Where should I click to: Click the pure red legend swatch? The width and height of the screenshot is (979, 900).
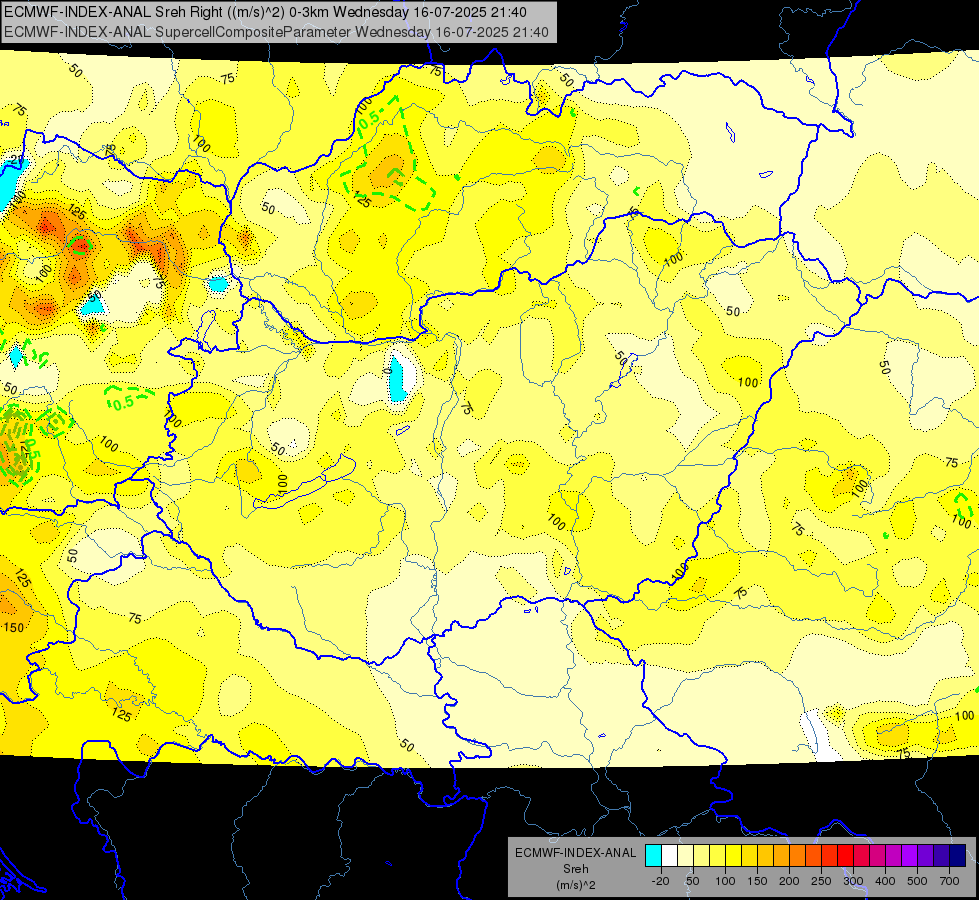[846, 855]
